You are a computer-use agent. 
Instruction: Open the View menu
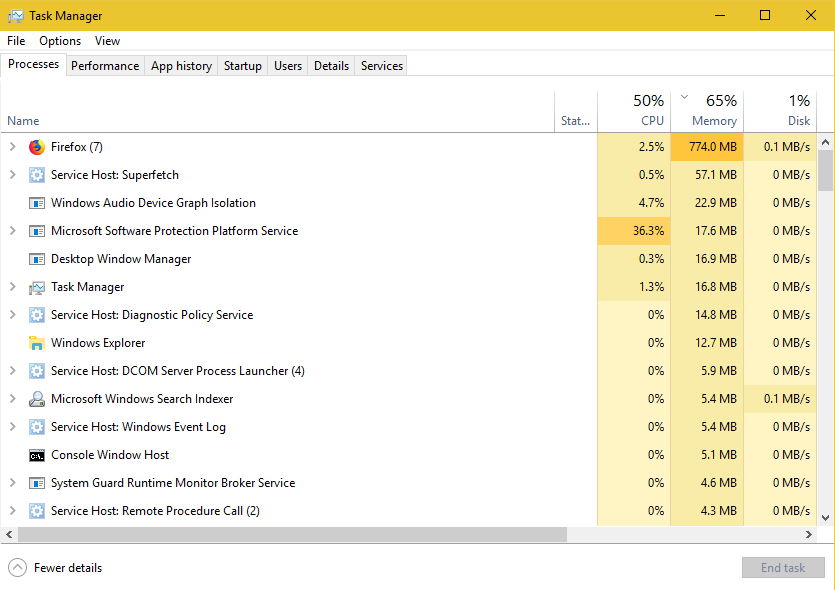pyautogui.click(x=108, y=41)
